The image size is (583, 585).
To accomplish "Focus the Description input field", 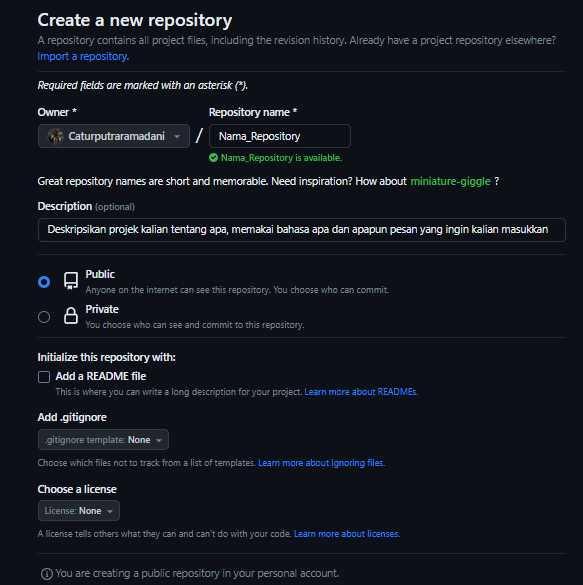I will pos(302,230).
